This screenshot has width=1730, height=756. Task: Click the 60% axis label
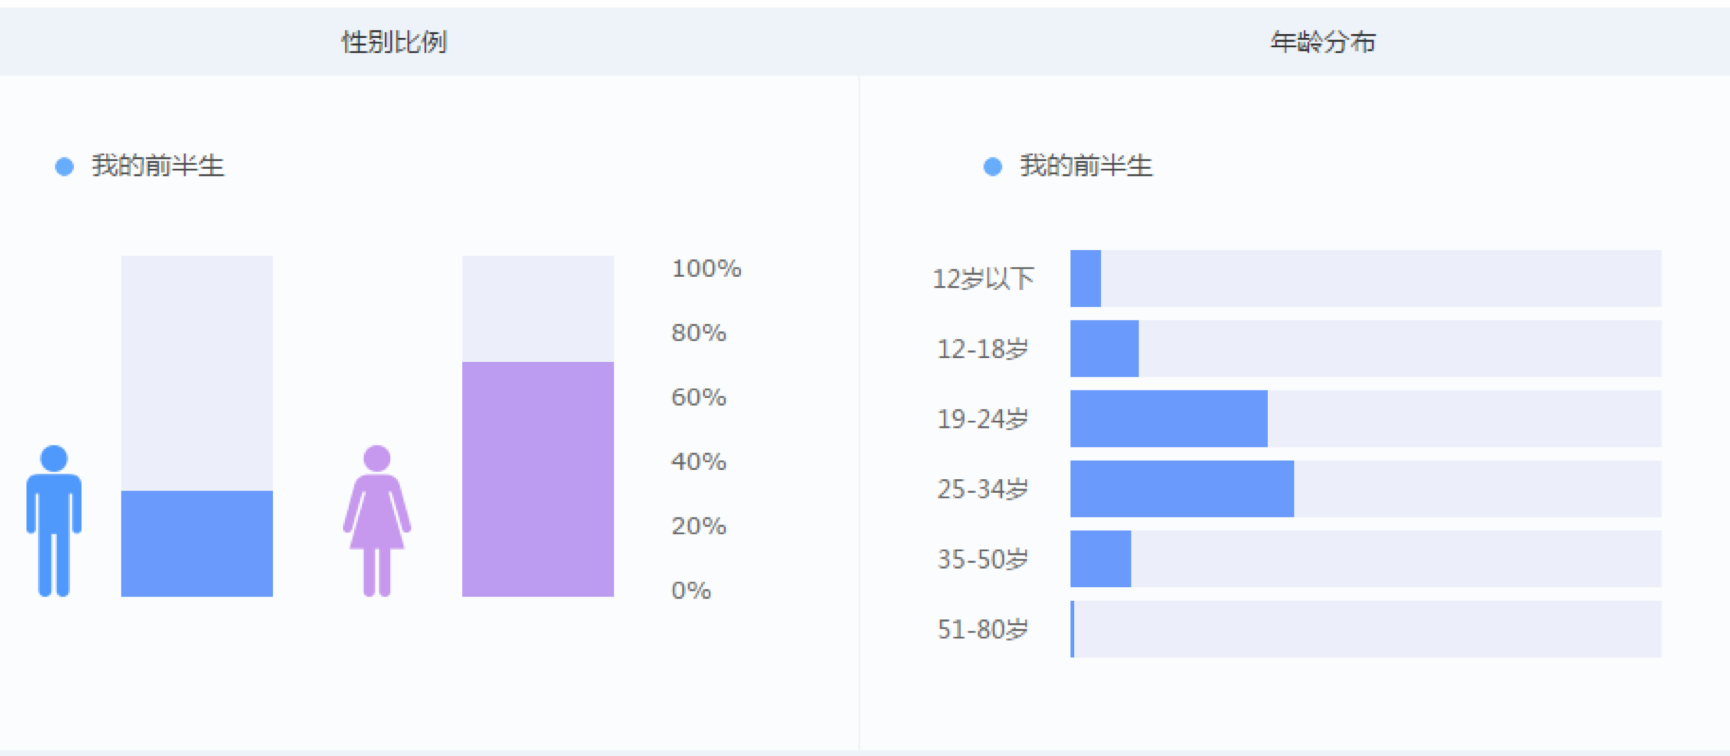[698, 398]
